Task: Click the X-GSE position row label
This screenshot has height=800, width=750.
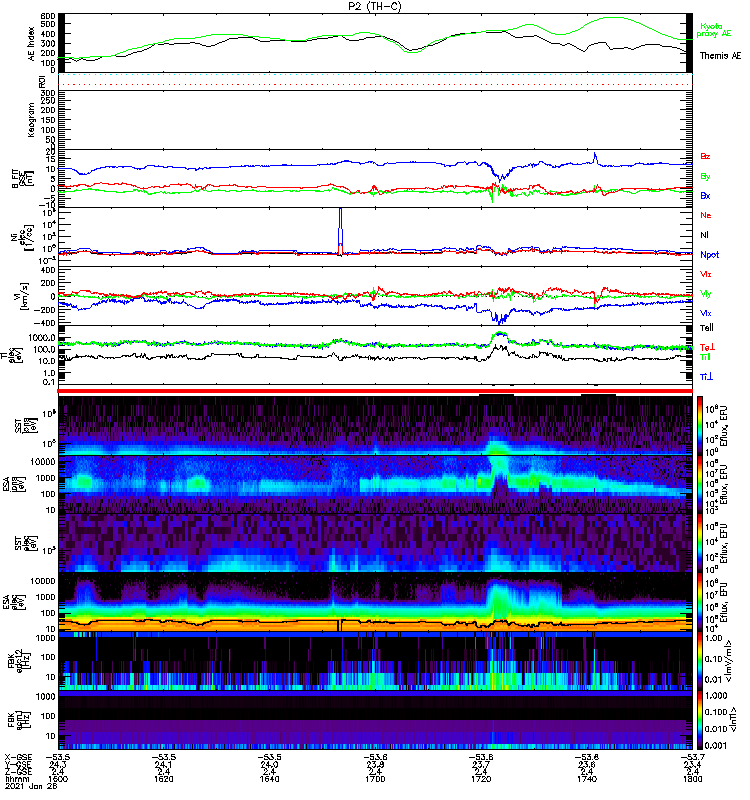Action: 18,758
